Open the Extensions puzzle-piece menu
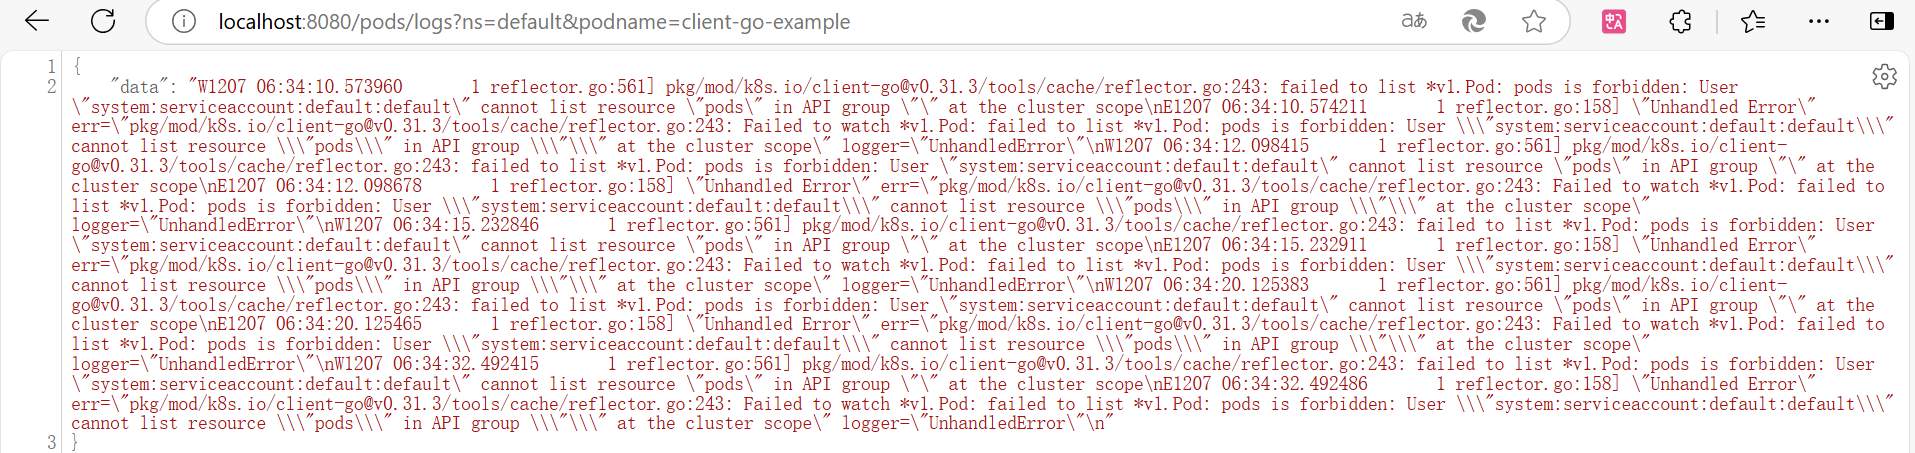 (x=1680, y=21)
